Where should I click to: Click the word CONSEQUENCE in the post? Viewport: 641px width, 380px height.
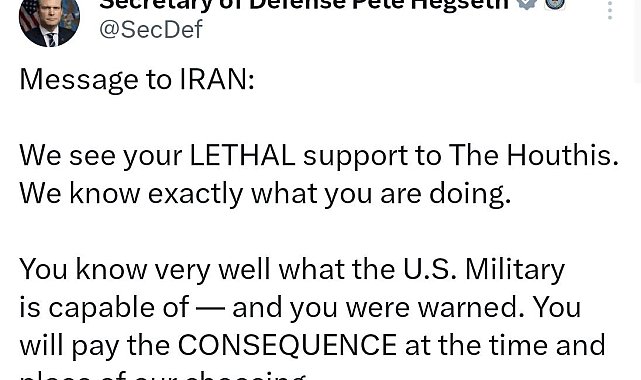pos(287,345)
